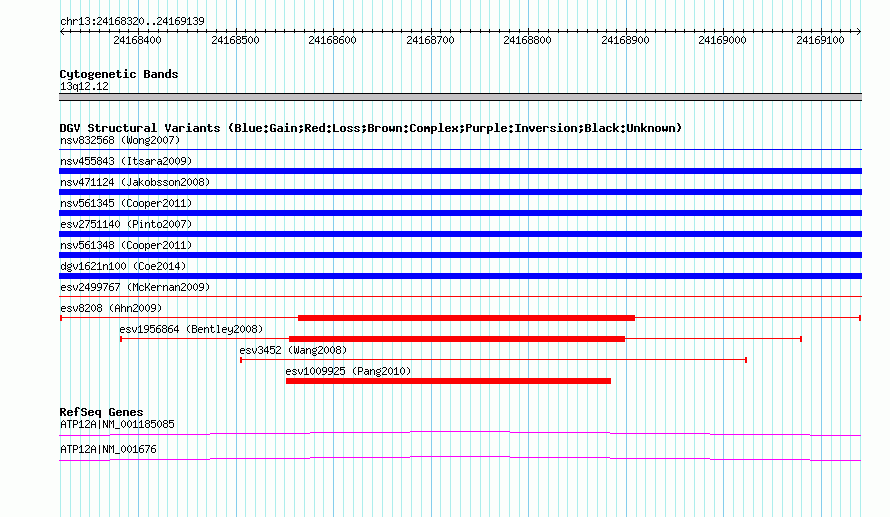The image size is (890, 517).
Task: Click the 24169100 ruler coordinate
Action: (820, 40)
